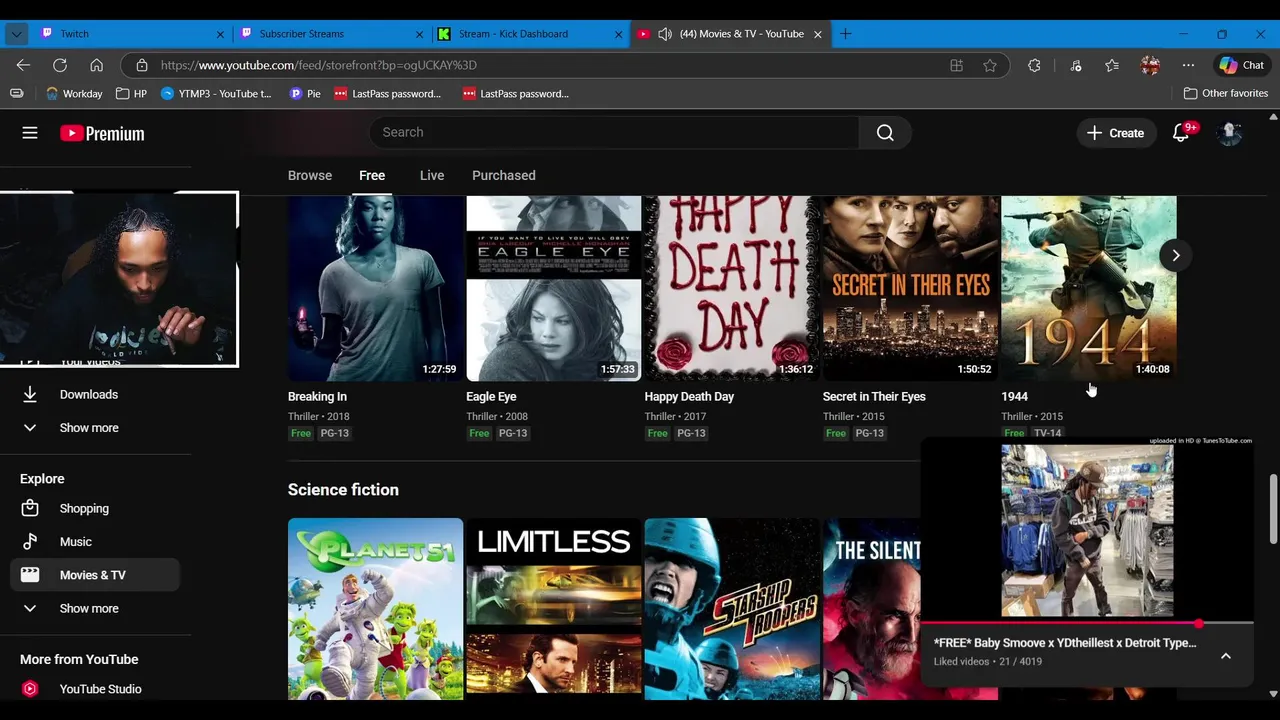Click the Eagle Eye title link
1280x720 pixels.
point(491,397)
